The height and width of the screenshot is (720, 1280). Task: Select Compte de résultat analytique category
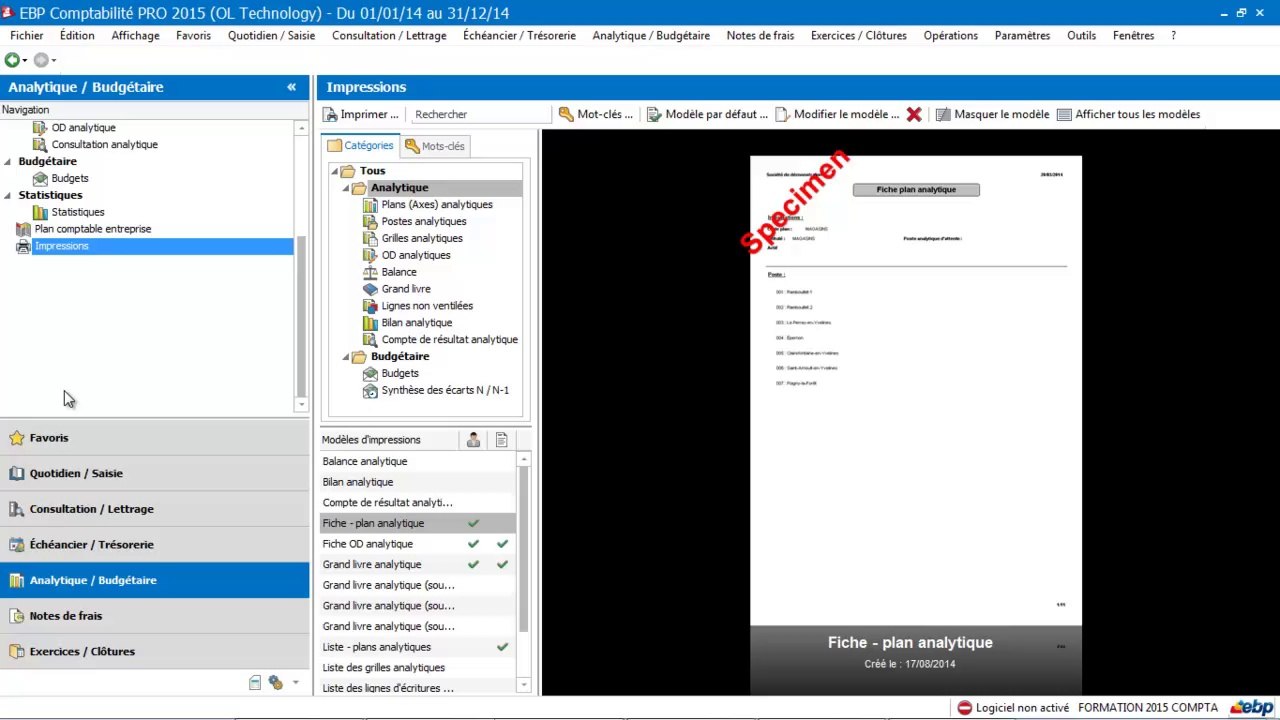[449, 340]
